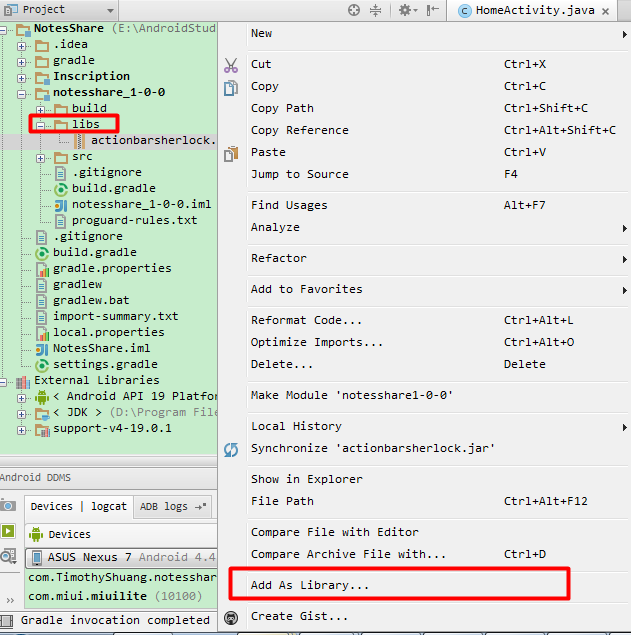Switch to Devices | logcat tab
631x635 pixels.
tap(79, 507)
